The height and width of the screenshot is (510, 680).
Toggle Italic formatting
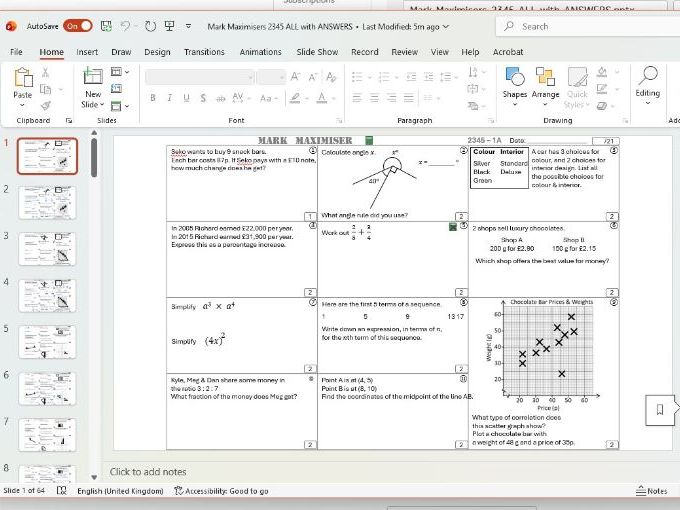click(x=167, y=98)
